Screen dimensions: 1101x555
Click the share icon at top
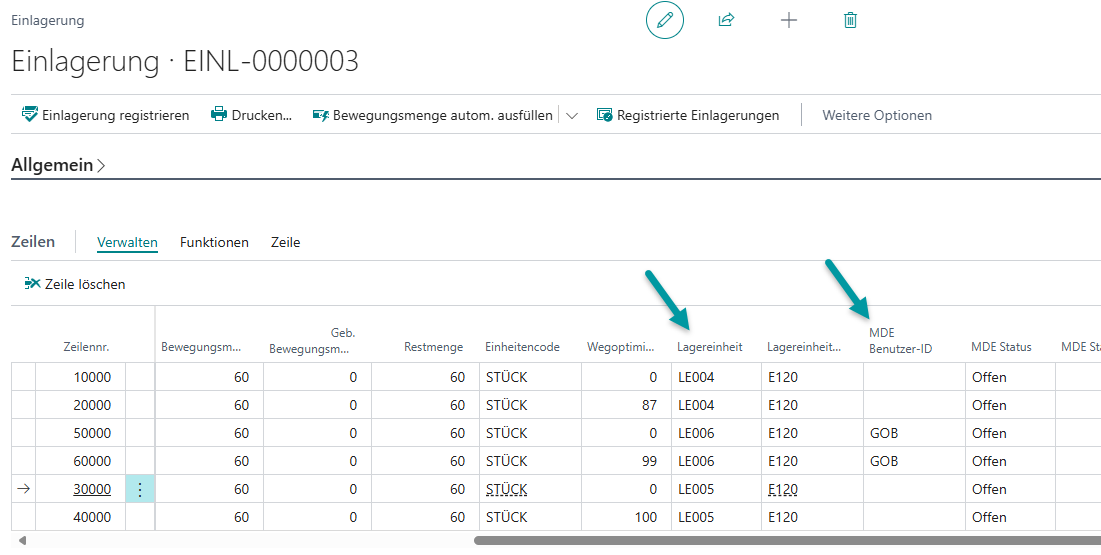click(x=727, y=20)
